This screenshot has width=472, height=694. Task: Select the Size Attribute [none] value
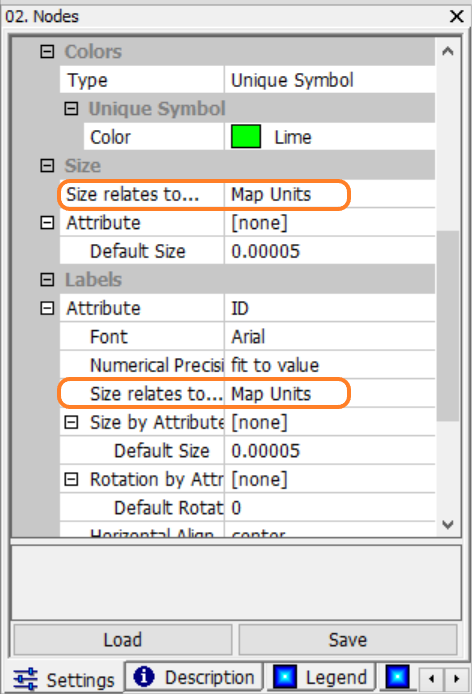(329, 223)
